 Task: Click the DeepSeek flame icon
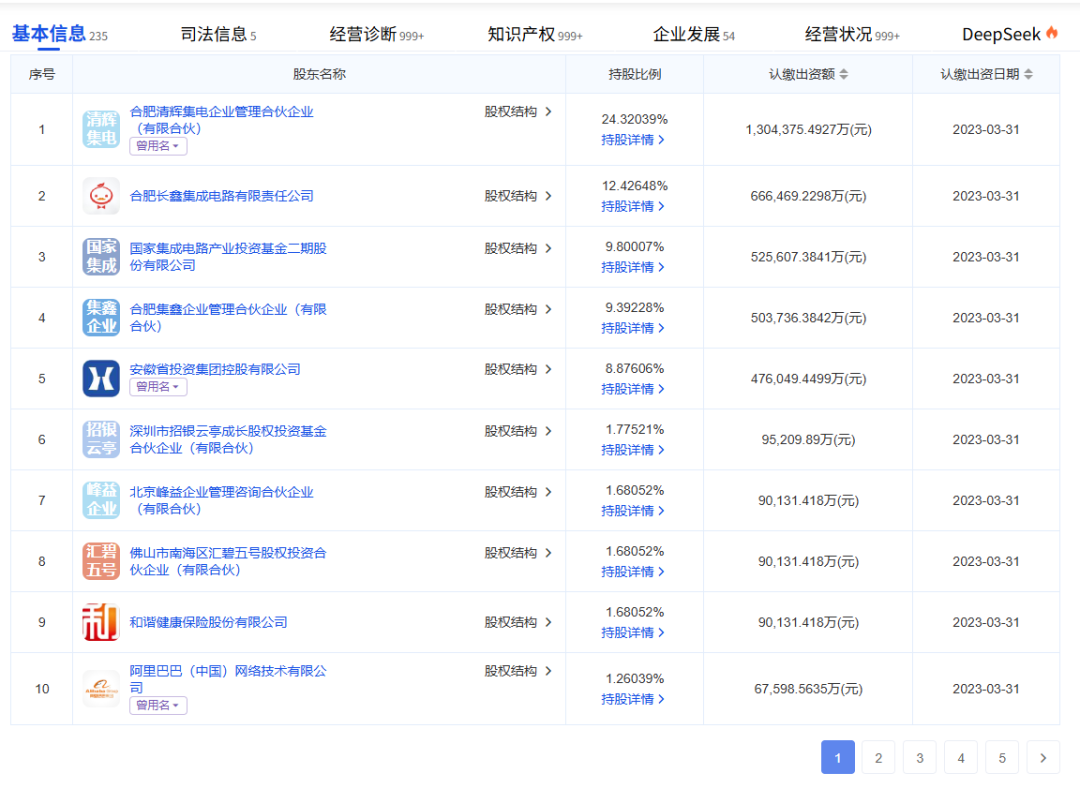(x=1052, y=32)
